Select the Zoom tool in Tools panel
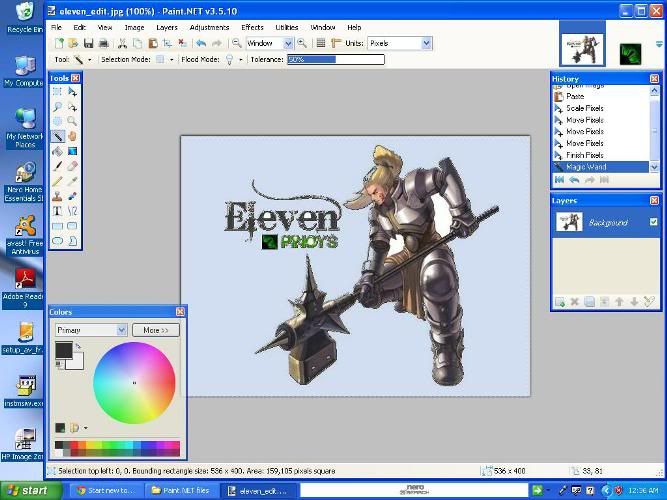 pos(72,121)
